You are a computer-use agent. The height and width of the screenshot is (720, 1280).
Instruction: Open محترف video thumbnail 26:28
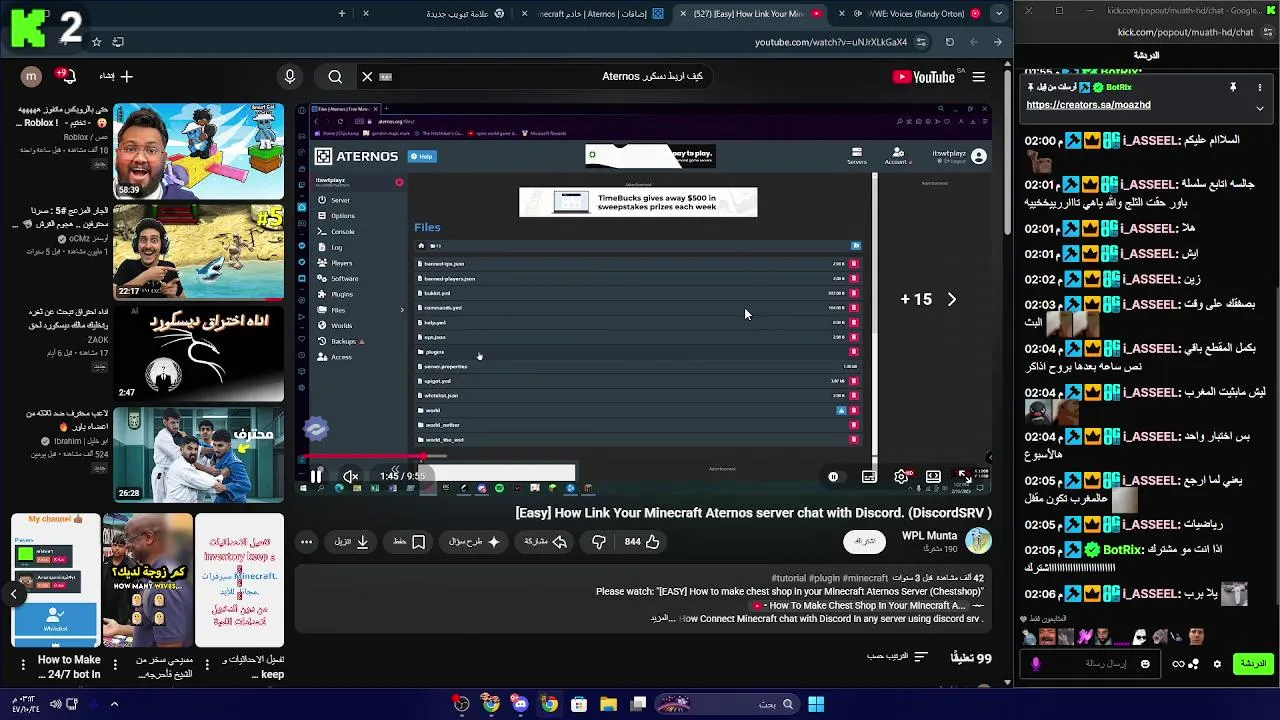[x=198, y=454]
